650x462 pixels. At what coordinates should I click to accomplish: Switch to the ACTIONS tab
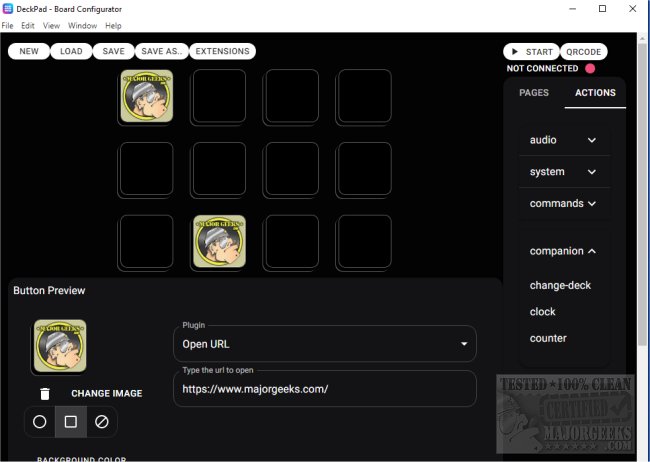[x=595, y=92]
